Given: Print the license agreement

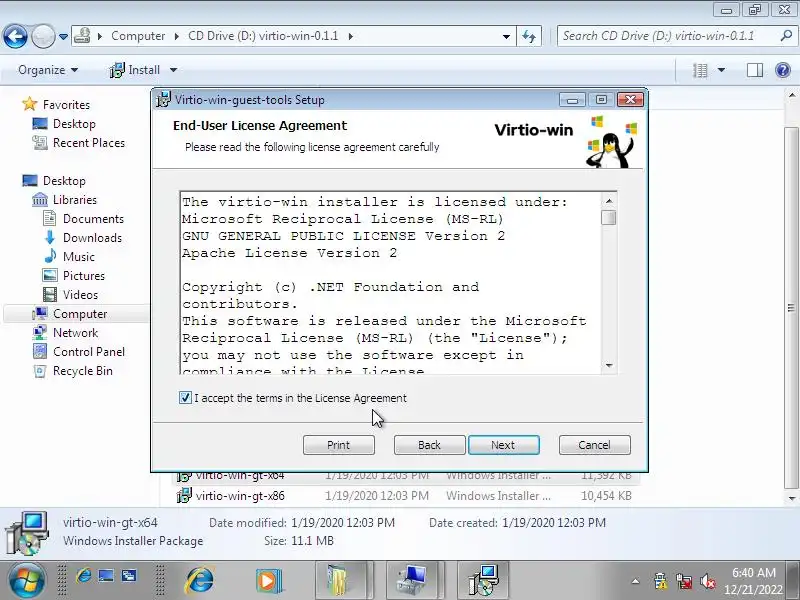Looking at the screenshot, I should (338, 445).
